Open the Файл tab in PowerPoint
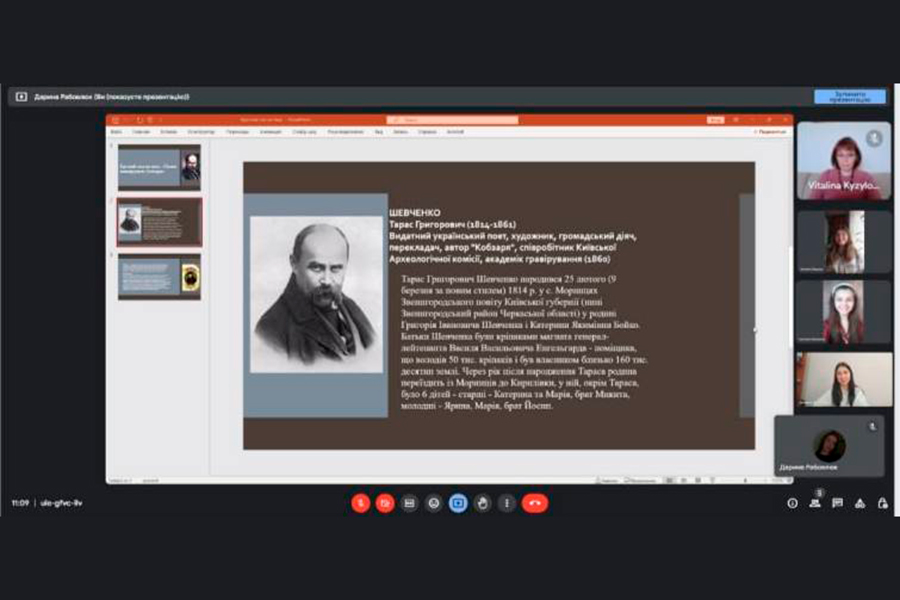Viewport: 900px width, 600px height. 116,132
